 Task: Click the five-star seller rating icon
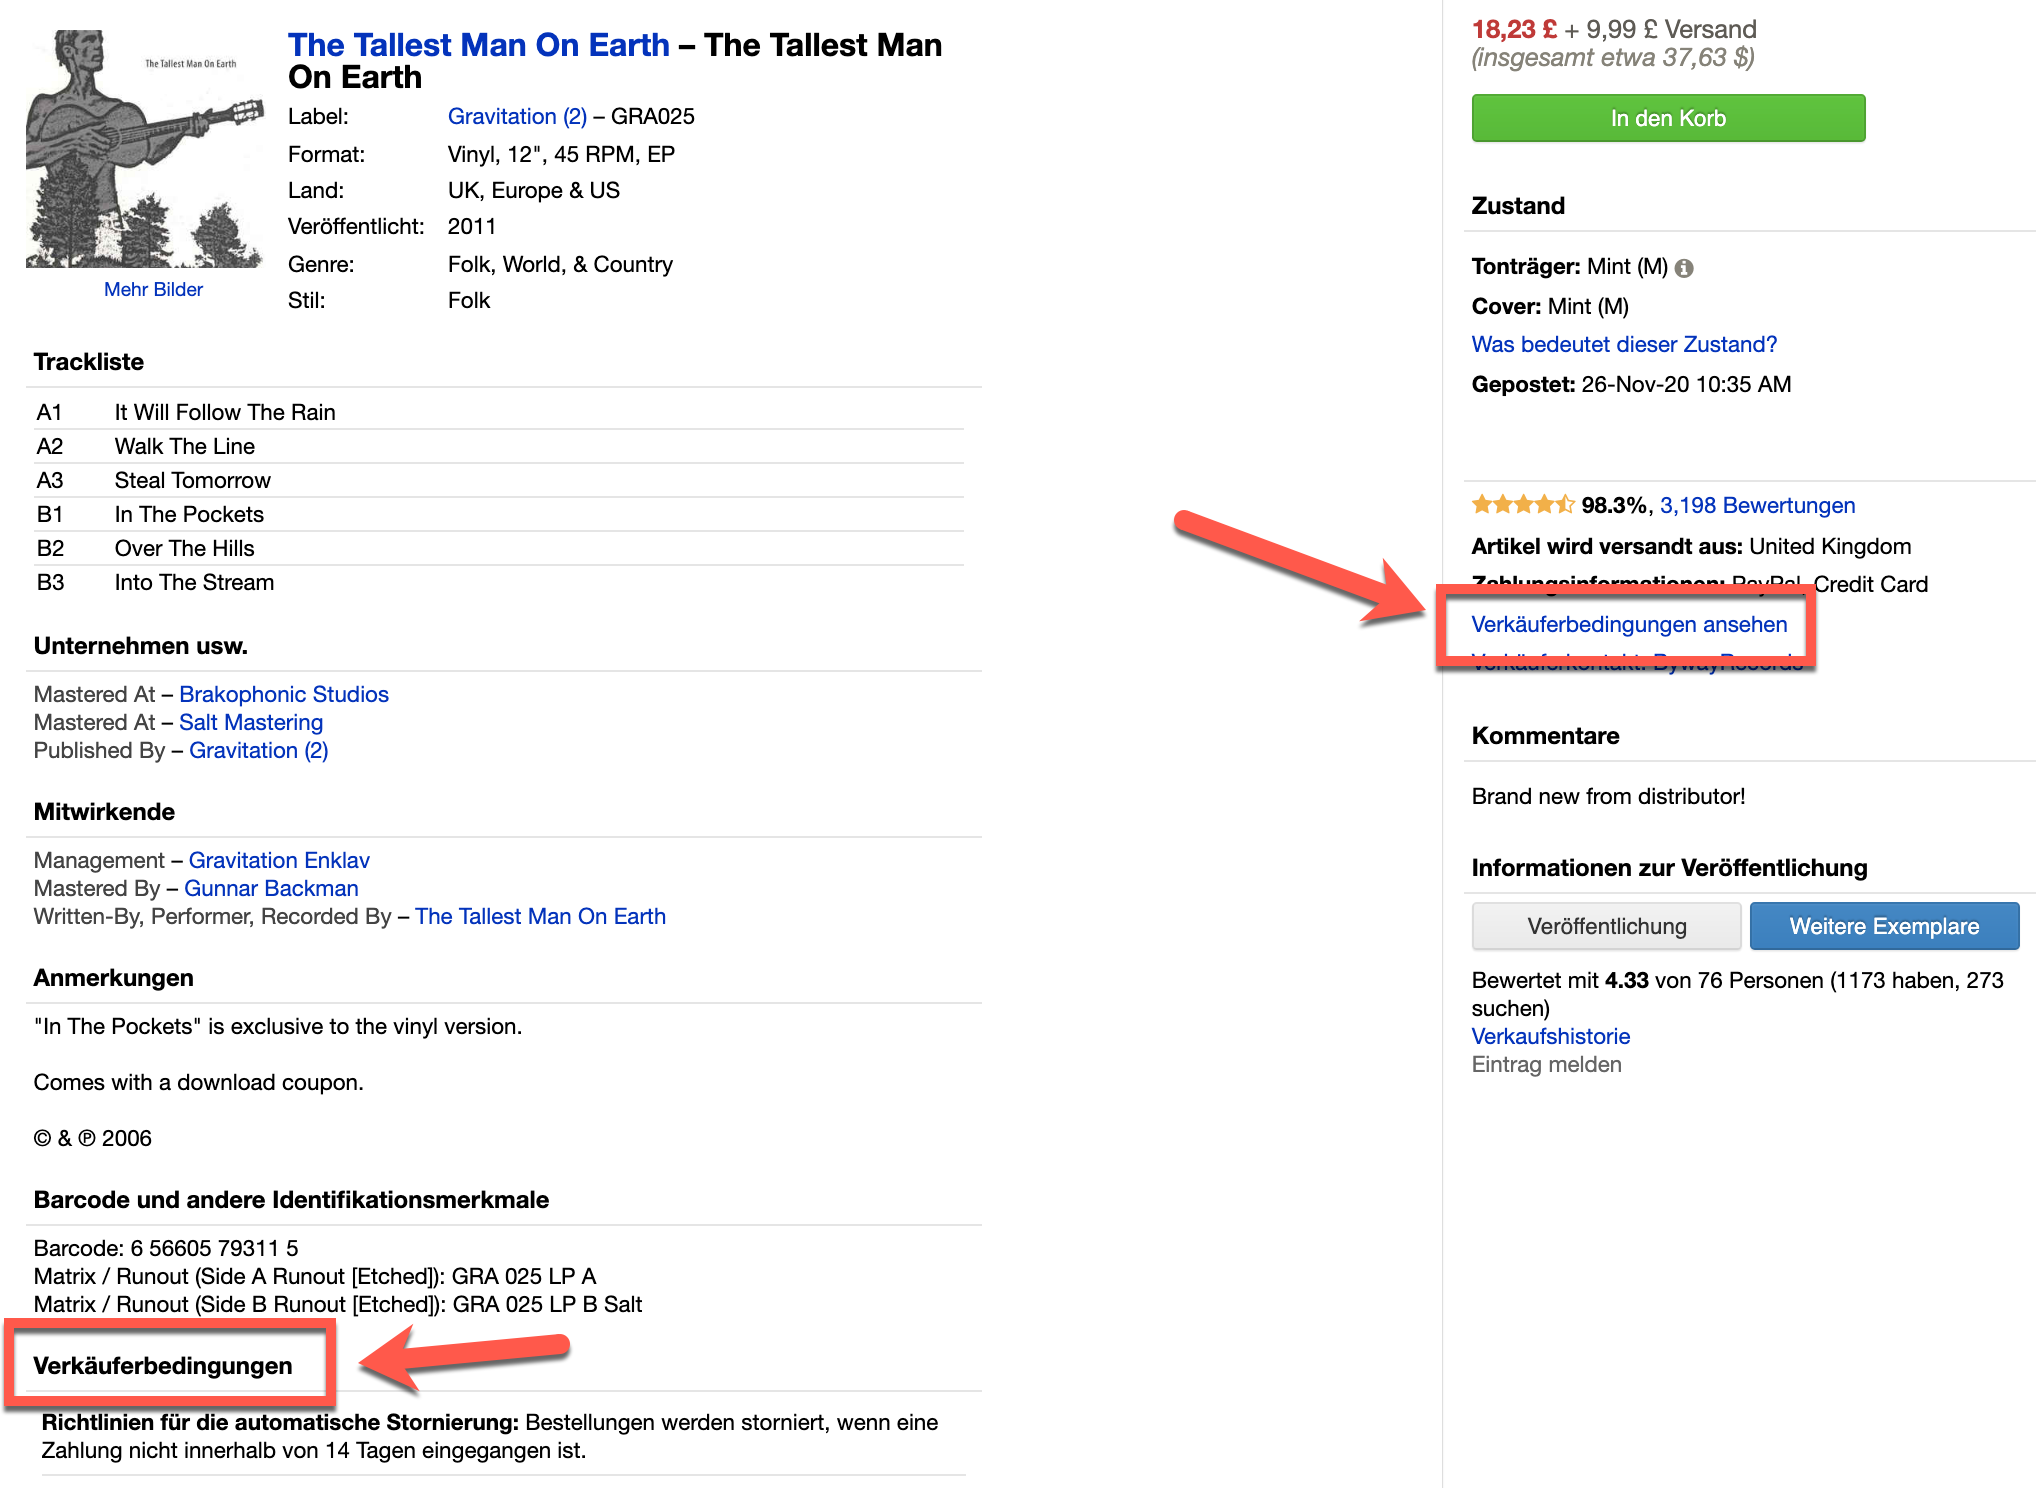1523,505
